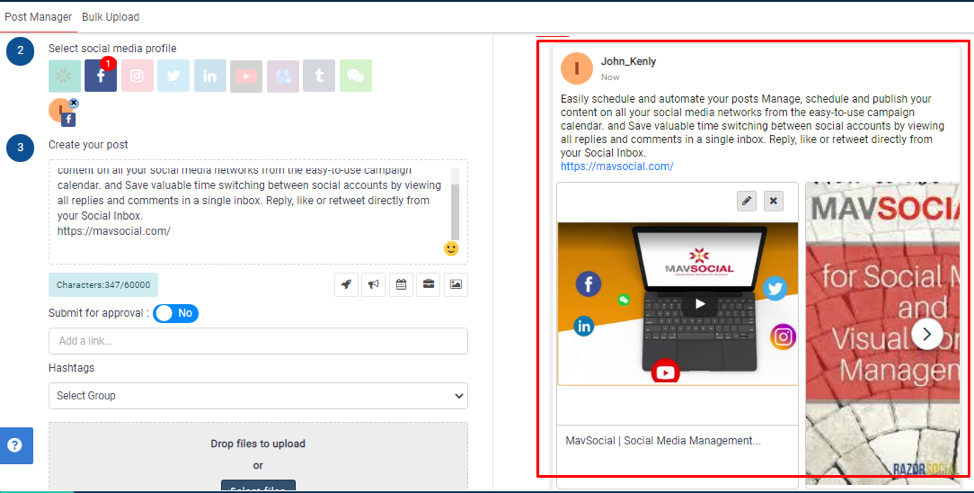Select the Facebook profile icon
This screenshot has width=974, height=493.
click(100, 76)
